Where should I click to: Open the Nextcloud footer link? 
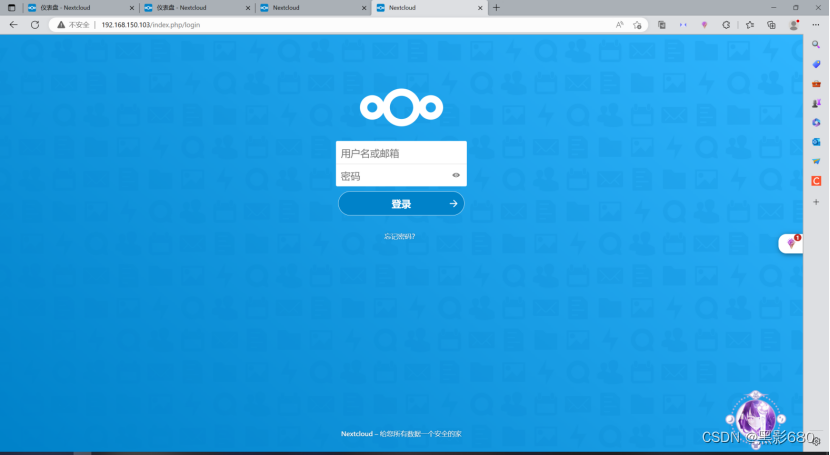point(357,434)
